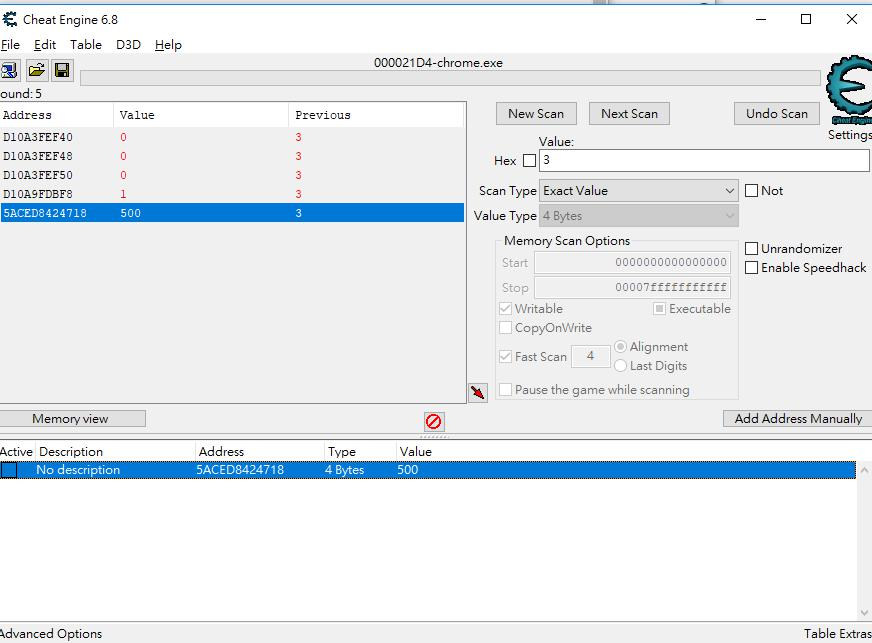Select result row D10A3FEF40
The width and height of the screenshot is (872, 643).
[x=232, y=137]
